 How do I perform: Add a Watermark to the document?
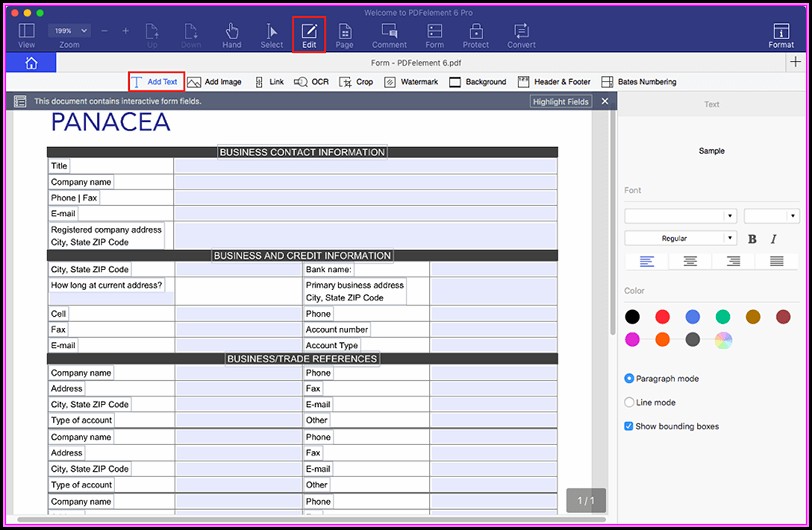coord(411,82)
